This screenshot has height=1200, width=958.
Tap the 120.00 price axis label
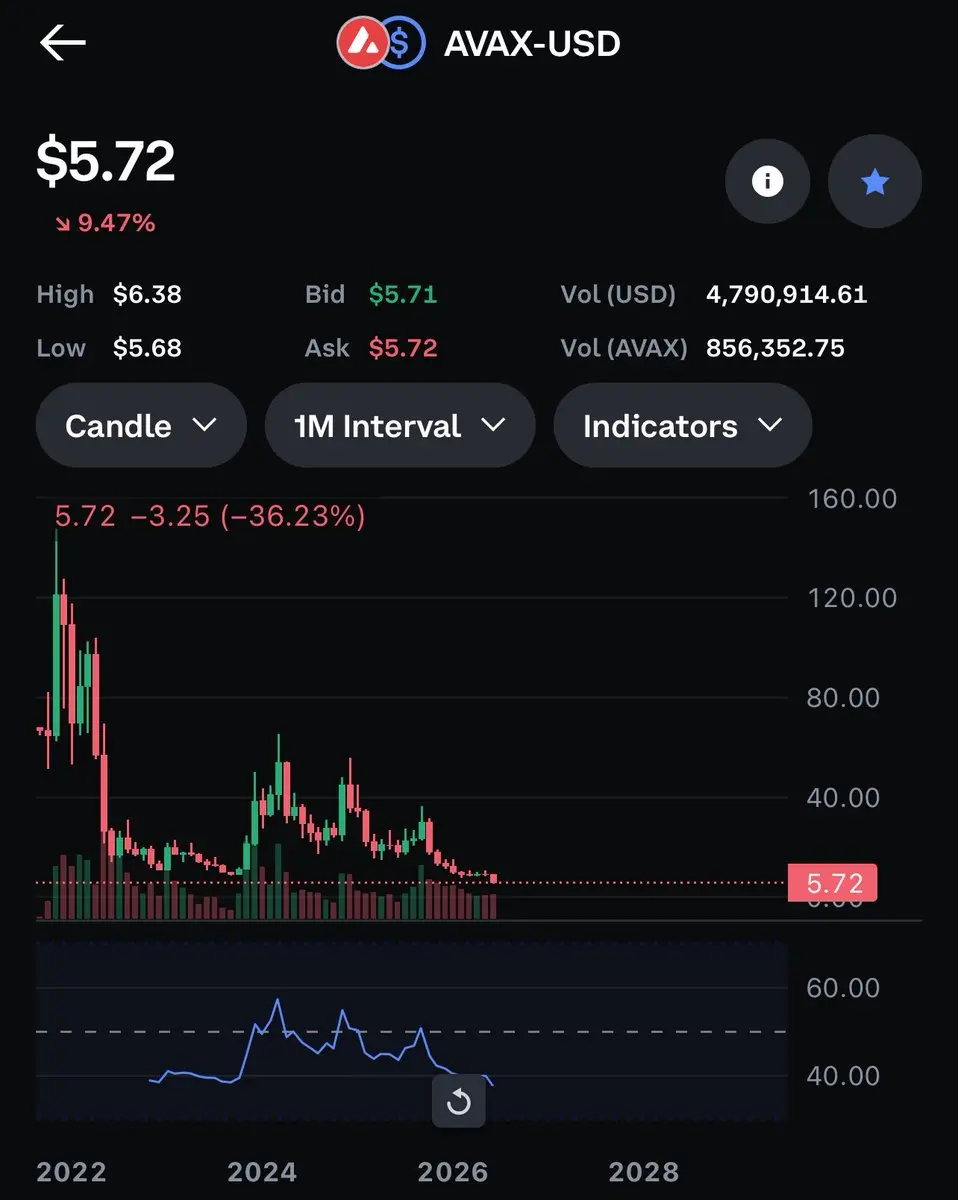pyautogui.click(x=851, y=598)
